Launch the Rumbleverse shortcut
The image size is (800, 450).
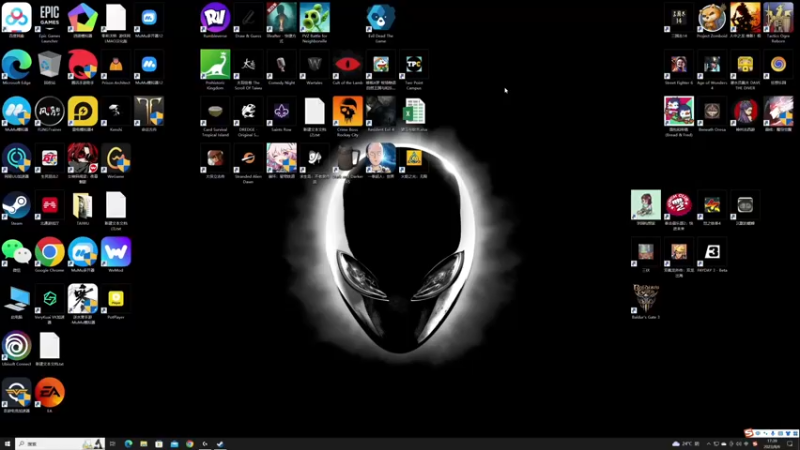(x=215, y=21)
